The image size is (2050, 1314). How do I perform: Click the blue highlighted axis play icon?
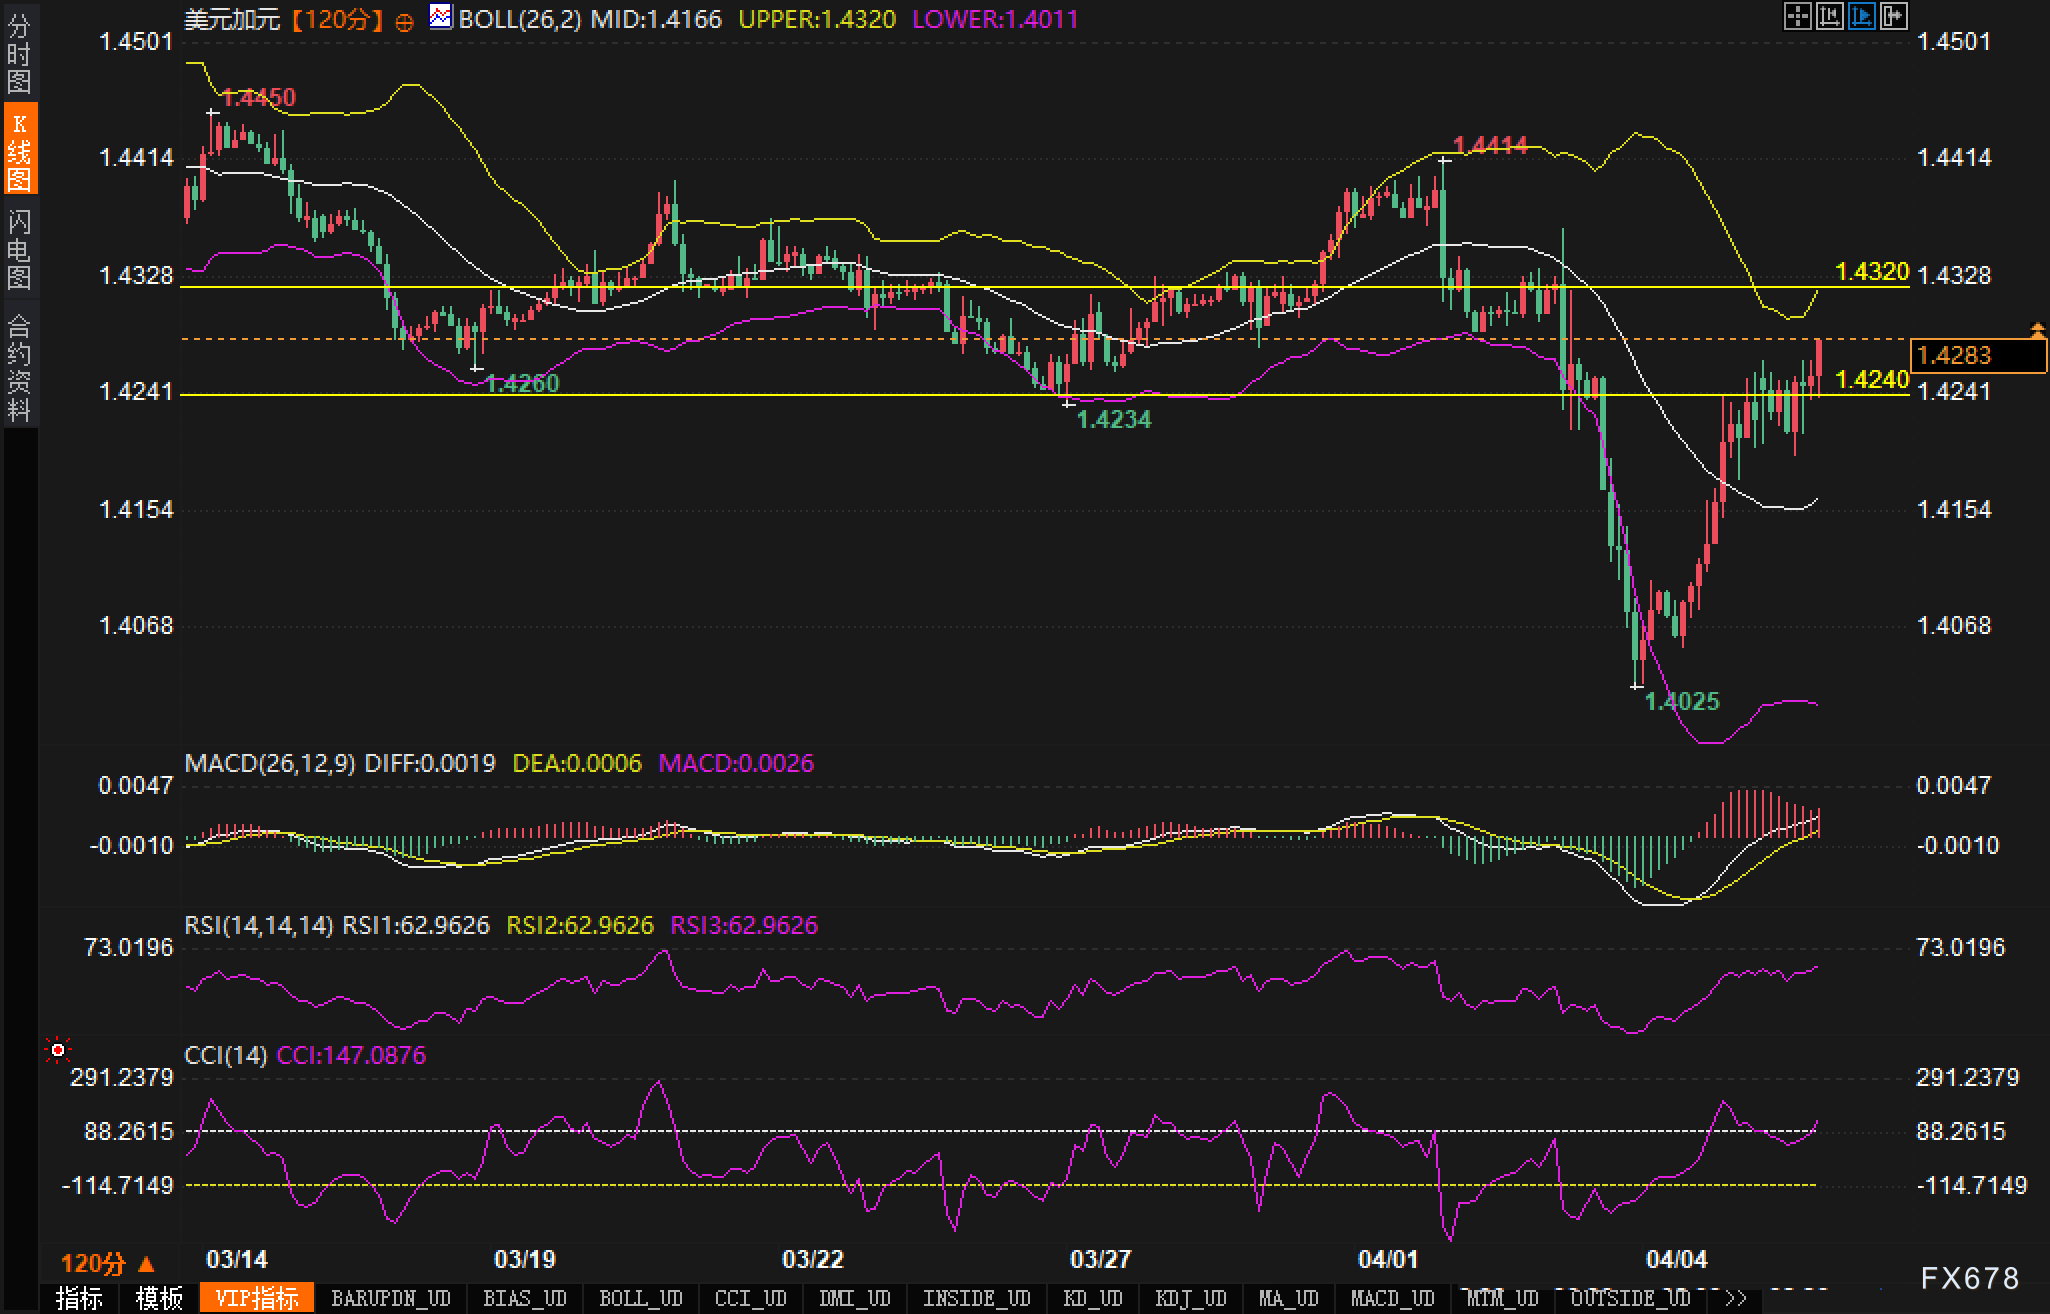[x=1861, y=16]
